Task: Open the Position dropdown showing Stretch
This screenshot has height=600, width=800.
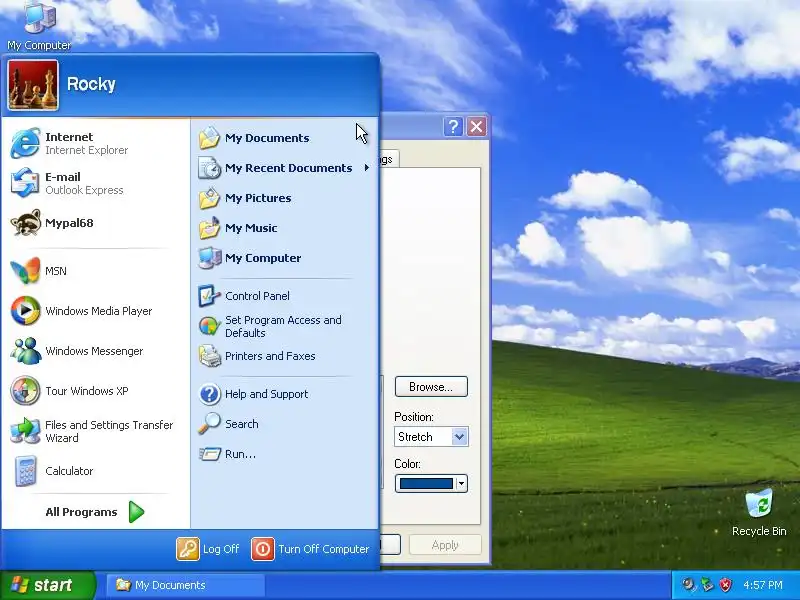Action: click(431, 437)
